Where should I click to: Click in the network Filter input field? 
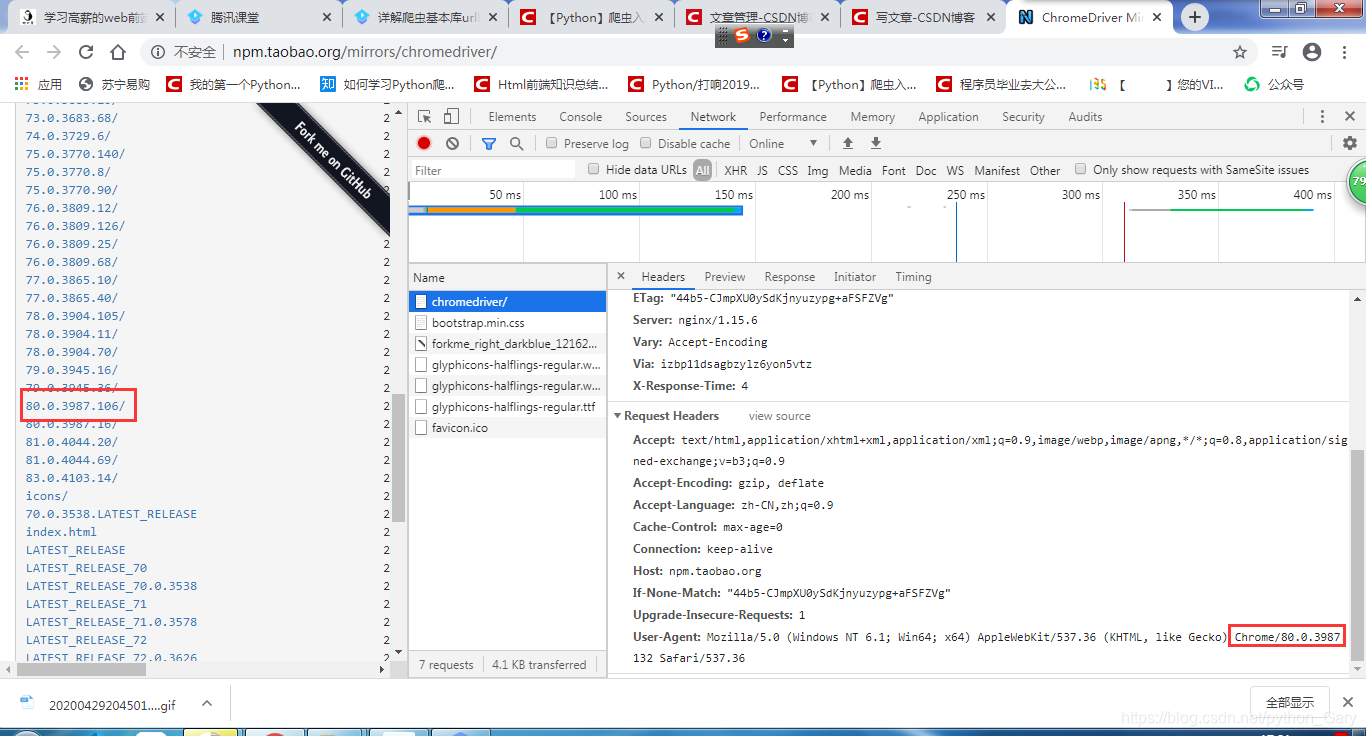[x=494, y=170]
